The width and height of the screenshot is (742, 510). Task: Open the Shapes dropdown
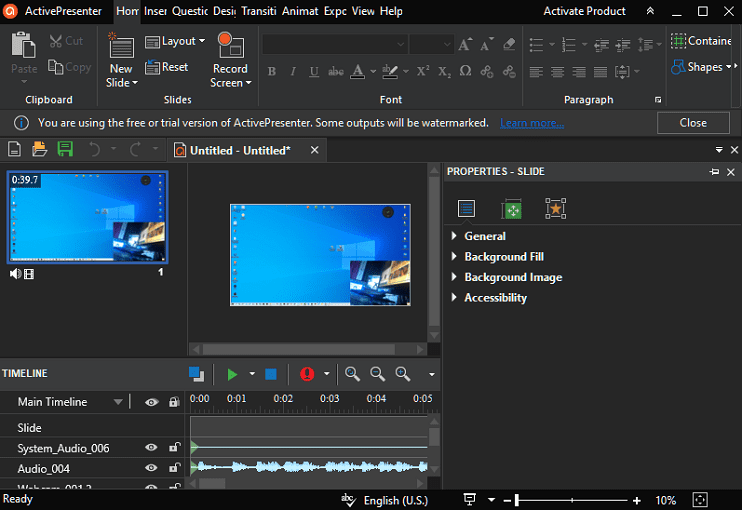tap(701, 67)
